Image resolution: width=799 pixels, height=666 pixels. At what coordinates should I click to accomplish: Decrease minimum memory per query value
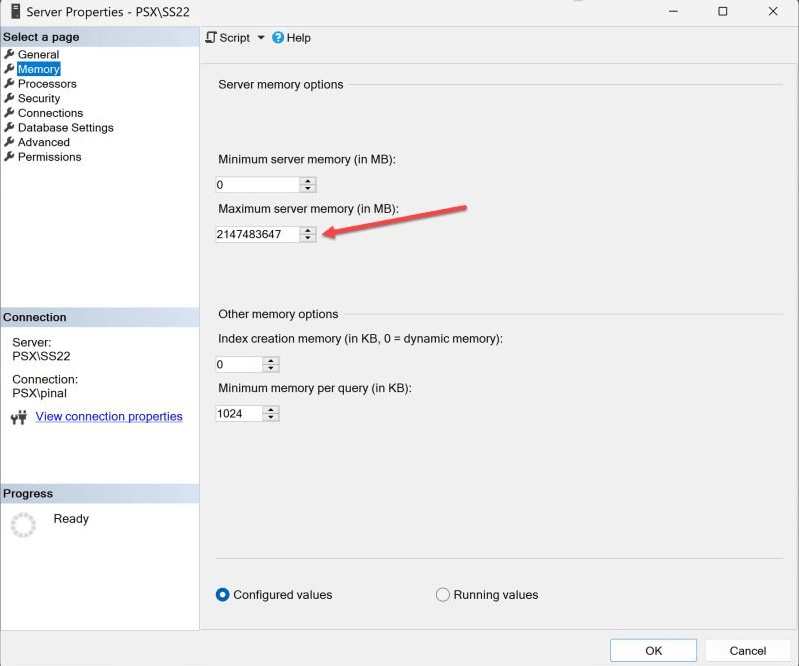coord(271,417)
